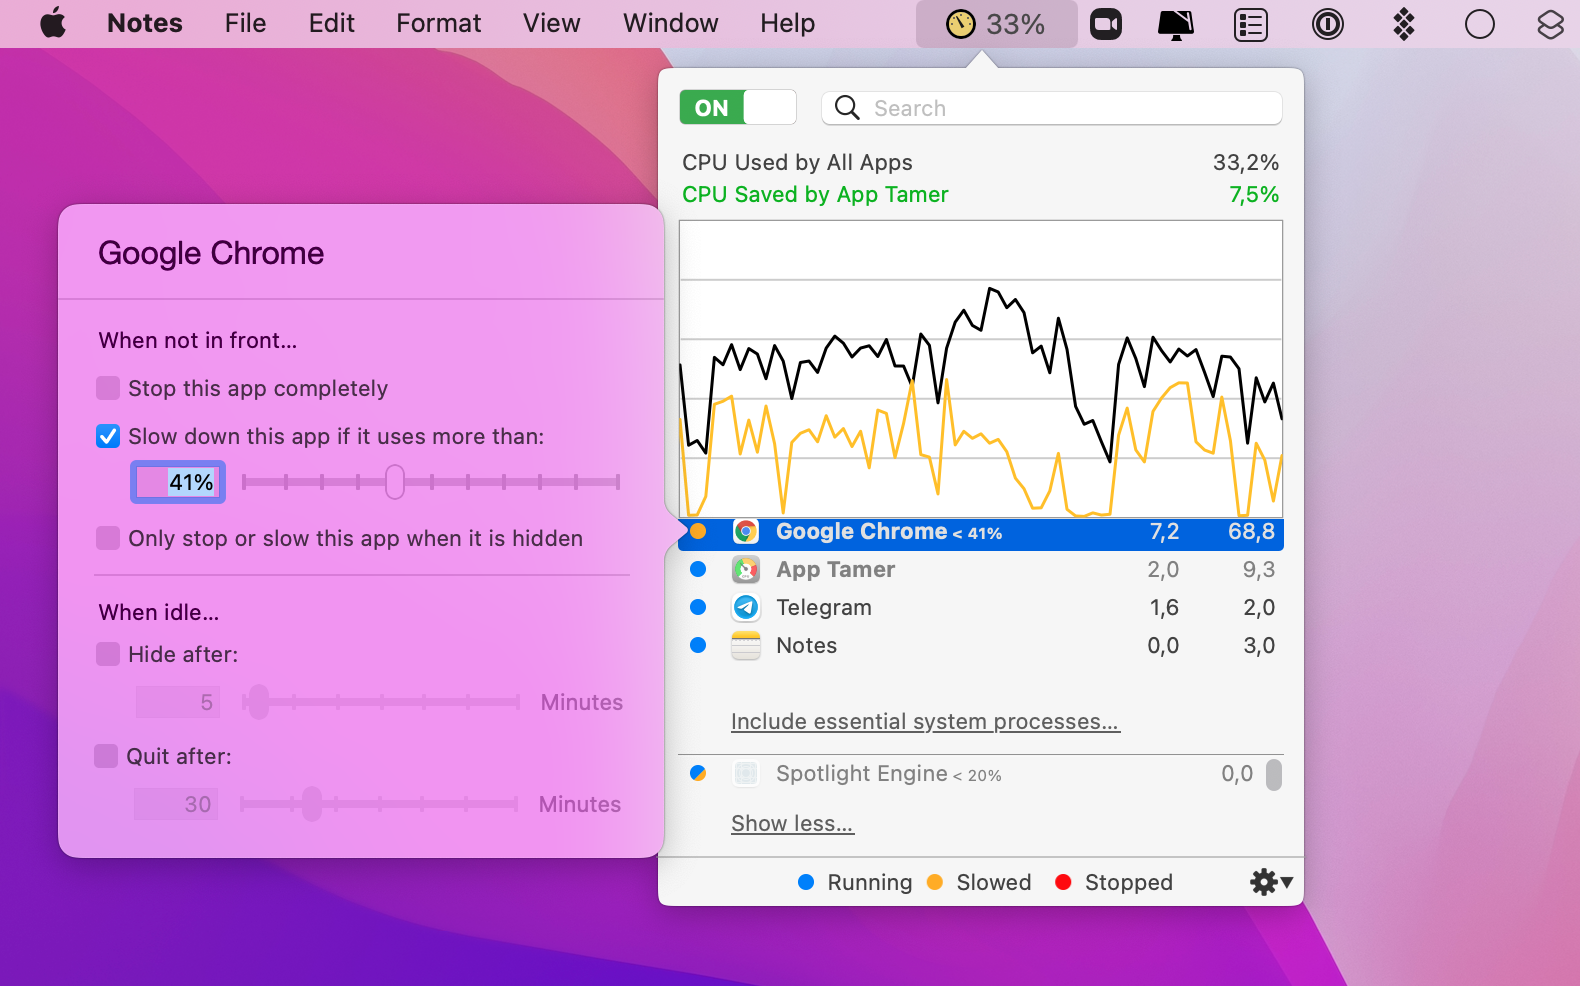
Task: Click the blue status dot for Notes
Action: pos(698,646)
